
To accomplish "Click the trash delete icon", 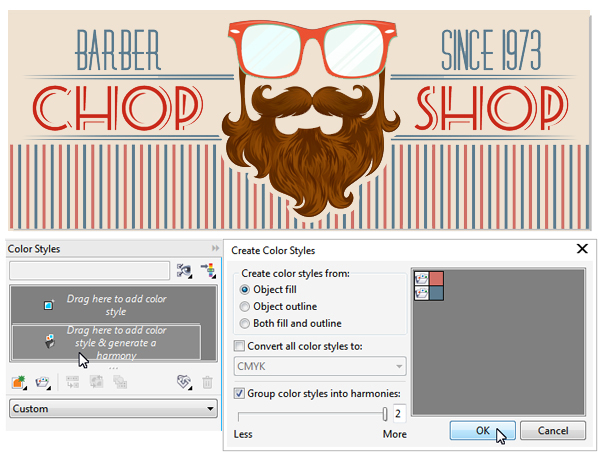I will (207, 382).
